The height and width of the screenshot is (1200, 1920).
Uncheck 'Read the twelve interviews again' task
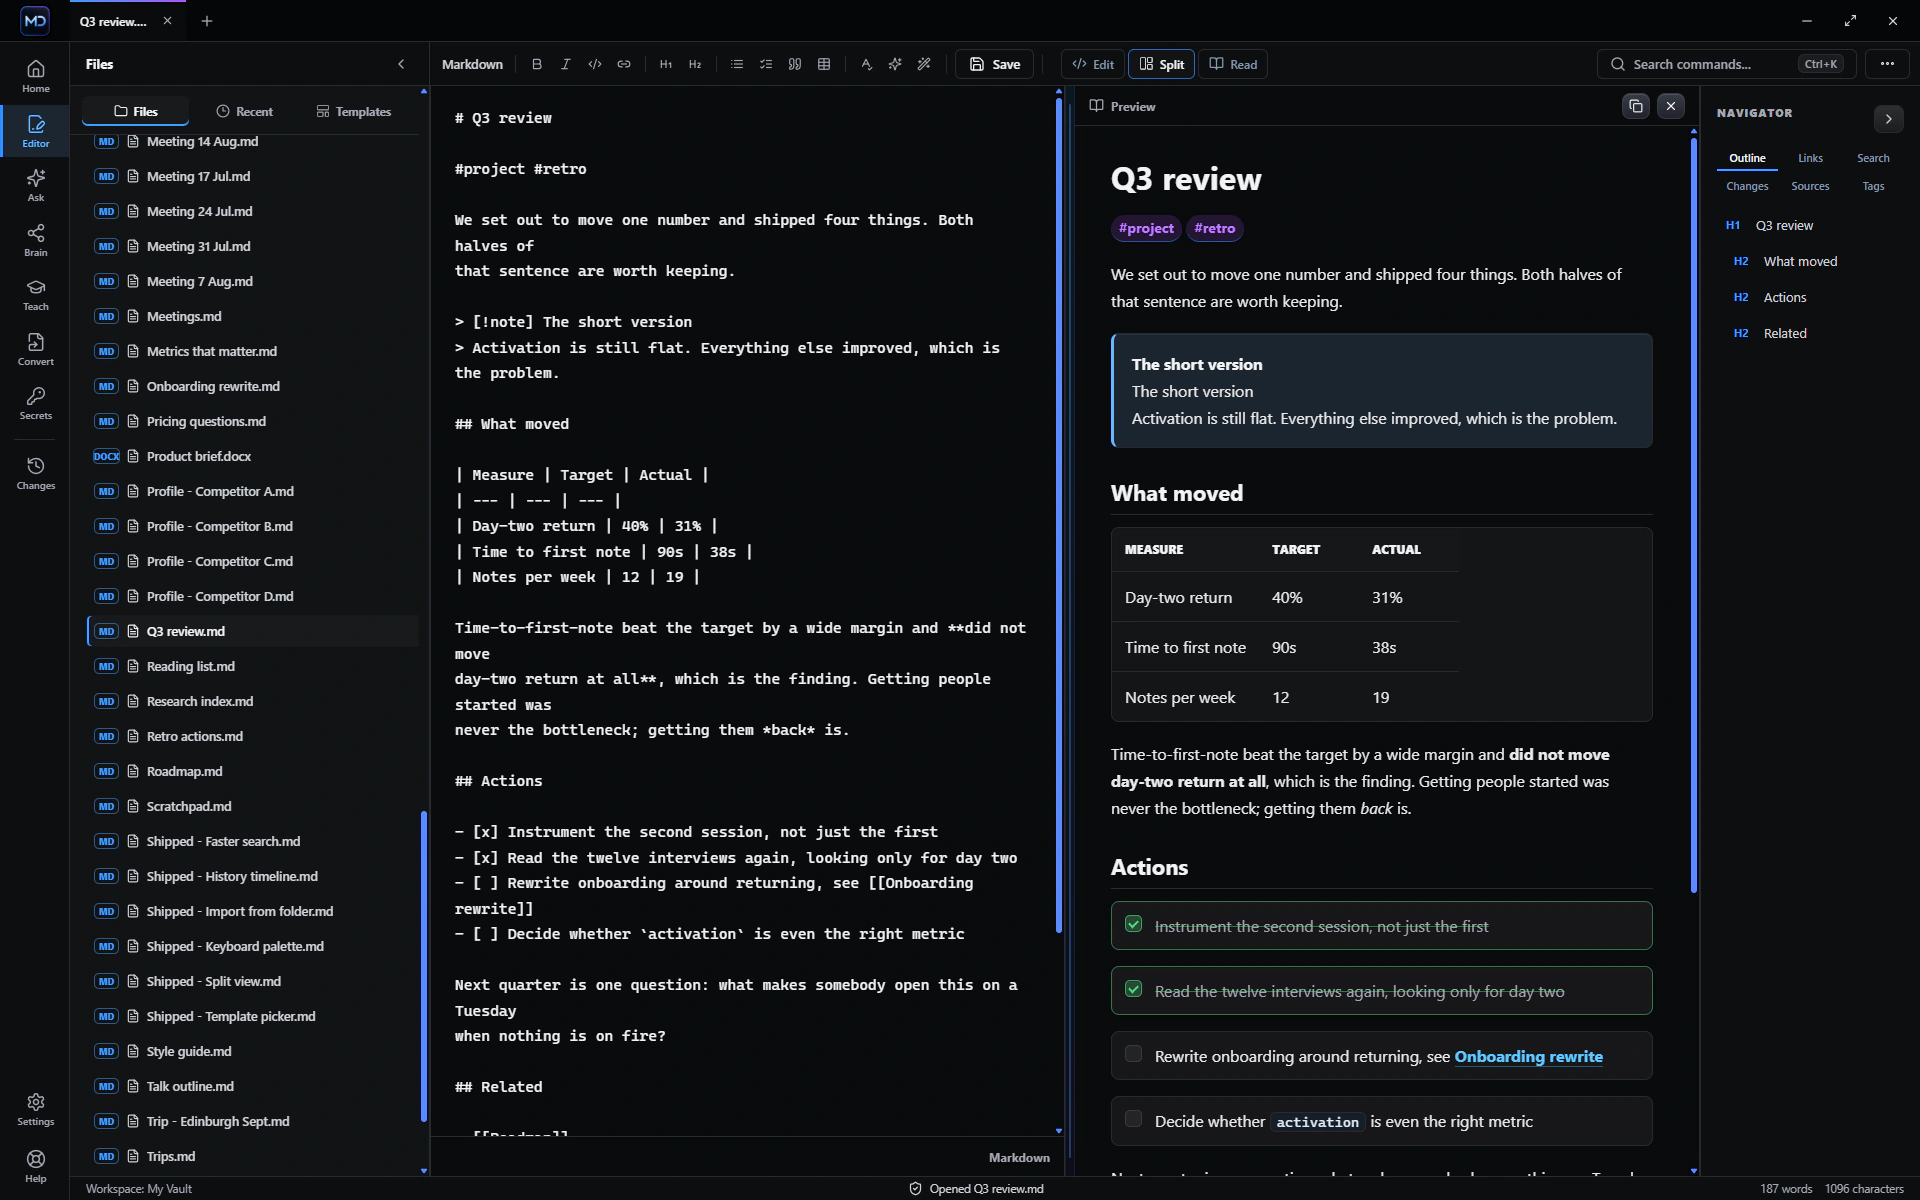(1133, 989)
